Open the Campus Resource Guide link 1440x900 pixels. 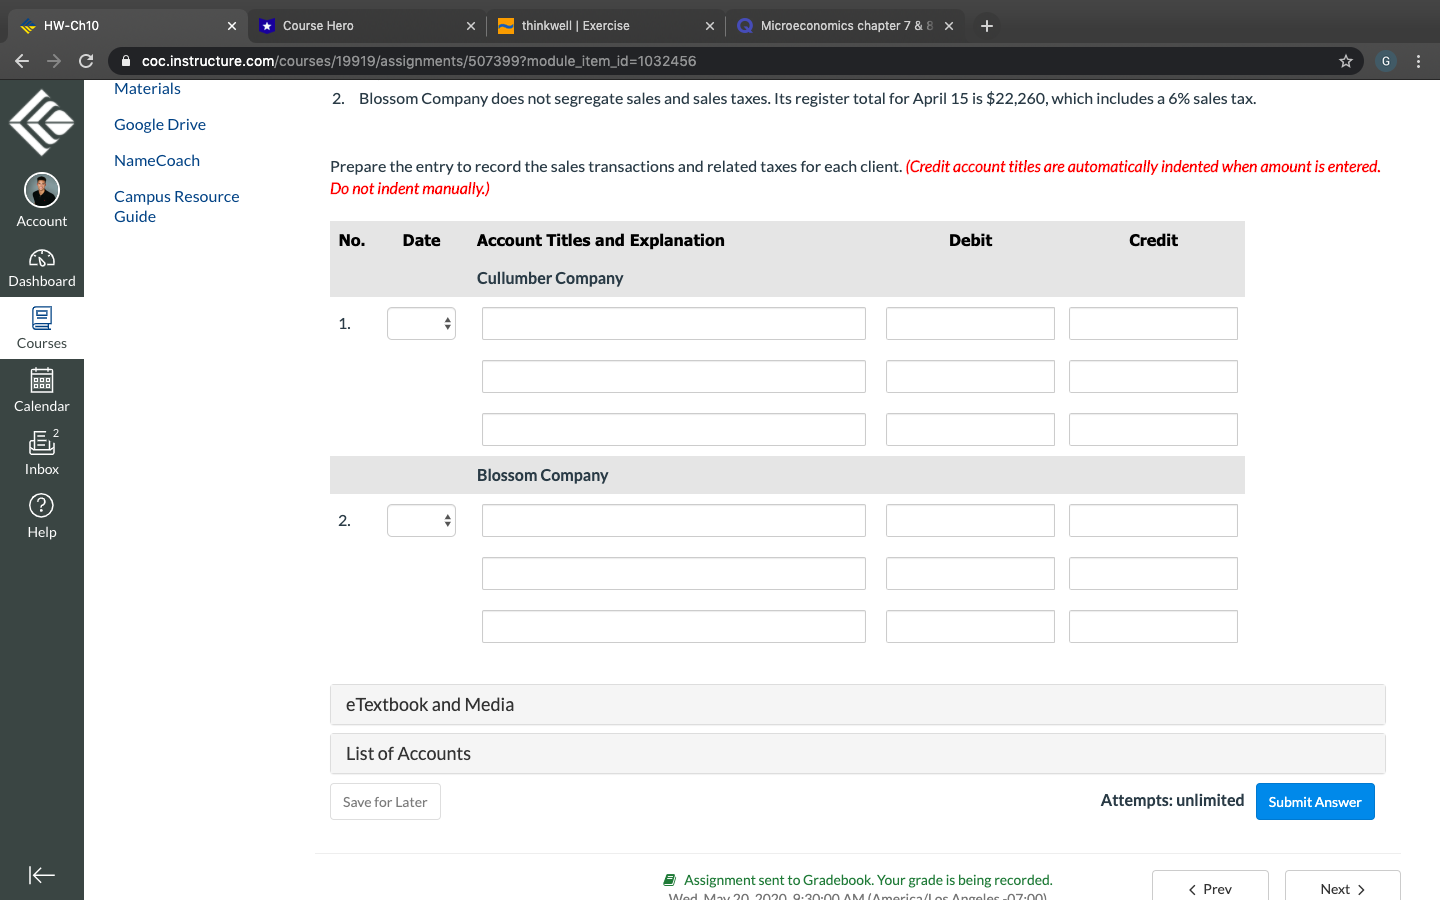tap(177, 206)
